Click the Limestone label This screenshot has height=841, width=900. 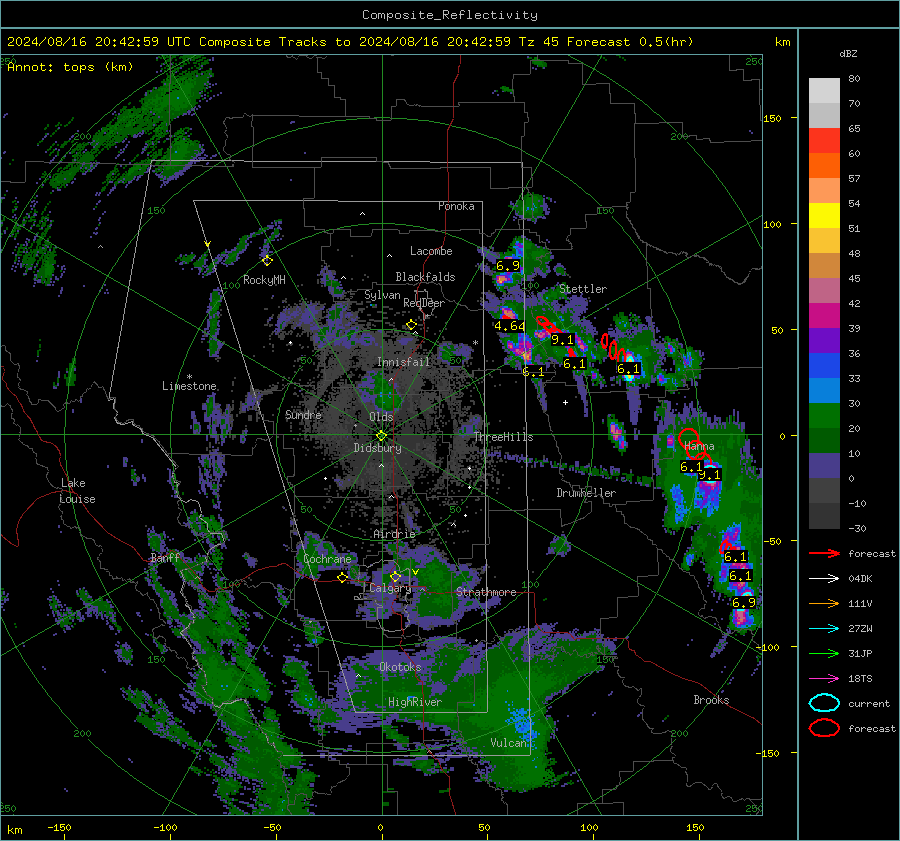[x=189, y=386]
